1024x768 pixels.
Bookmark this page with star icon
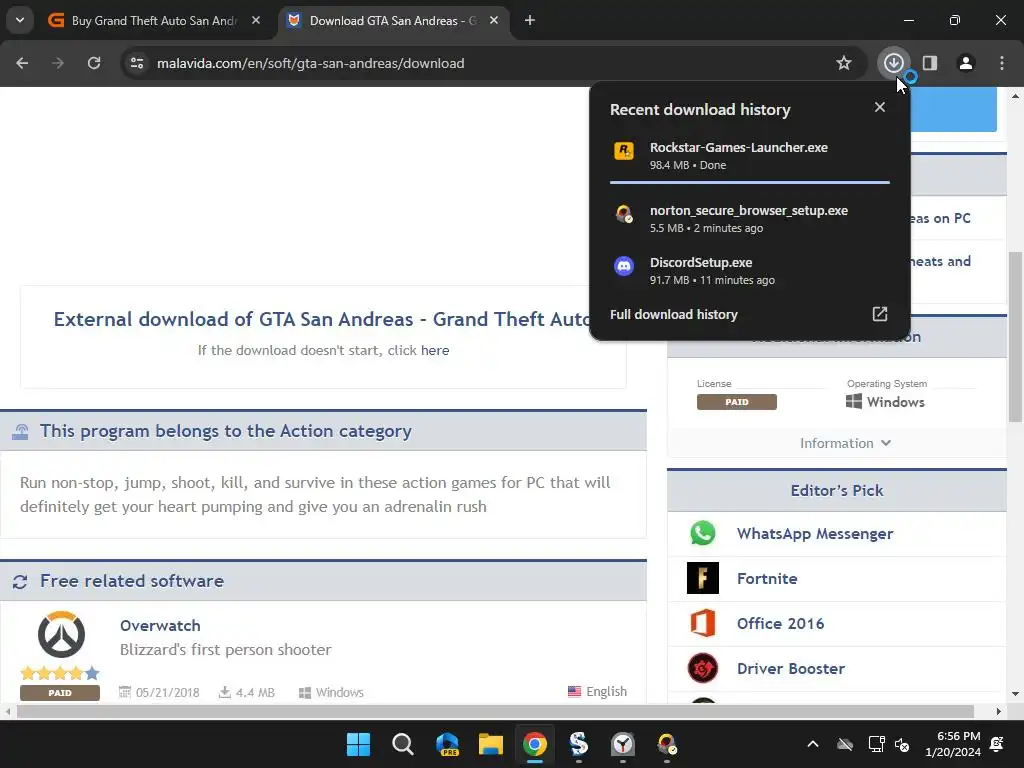[844, 63]
